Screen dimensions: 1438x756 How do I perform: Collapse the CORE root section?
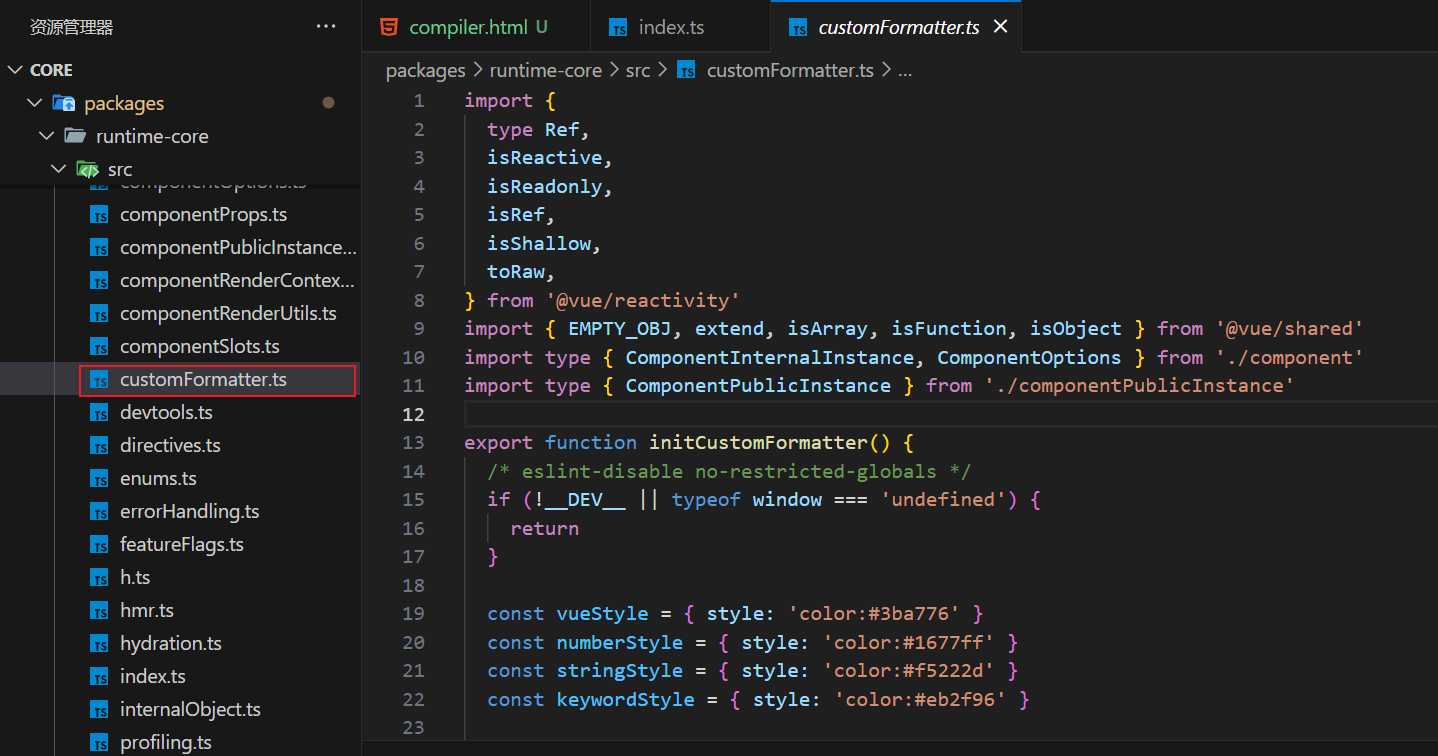[x=14, y=70]
